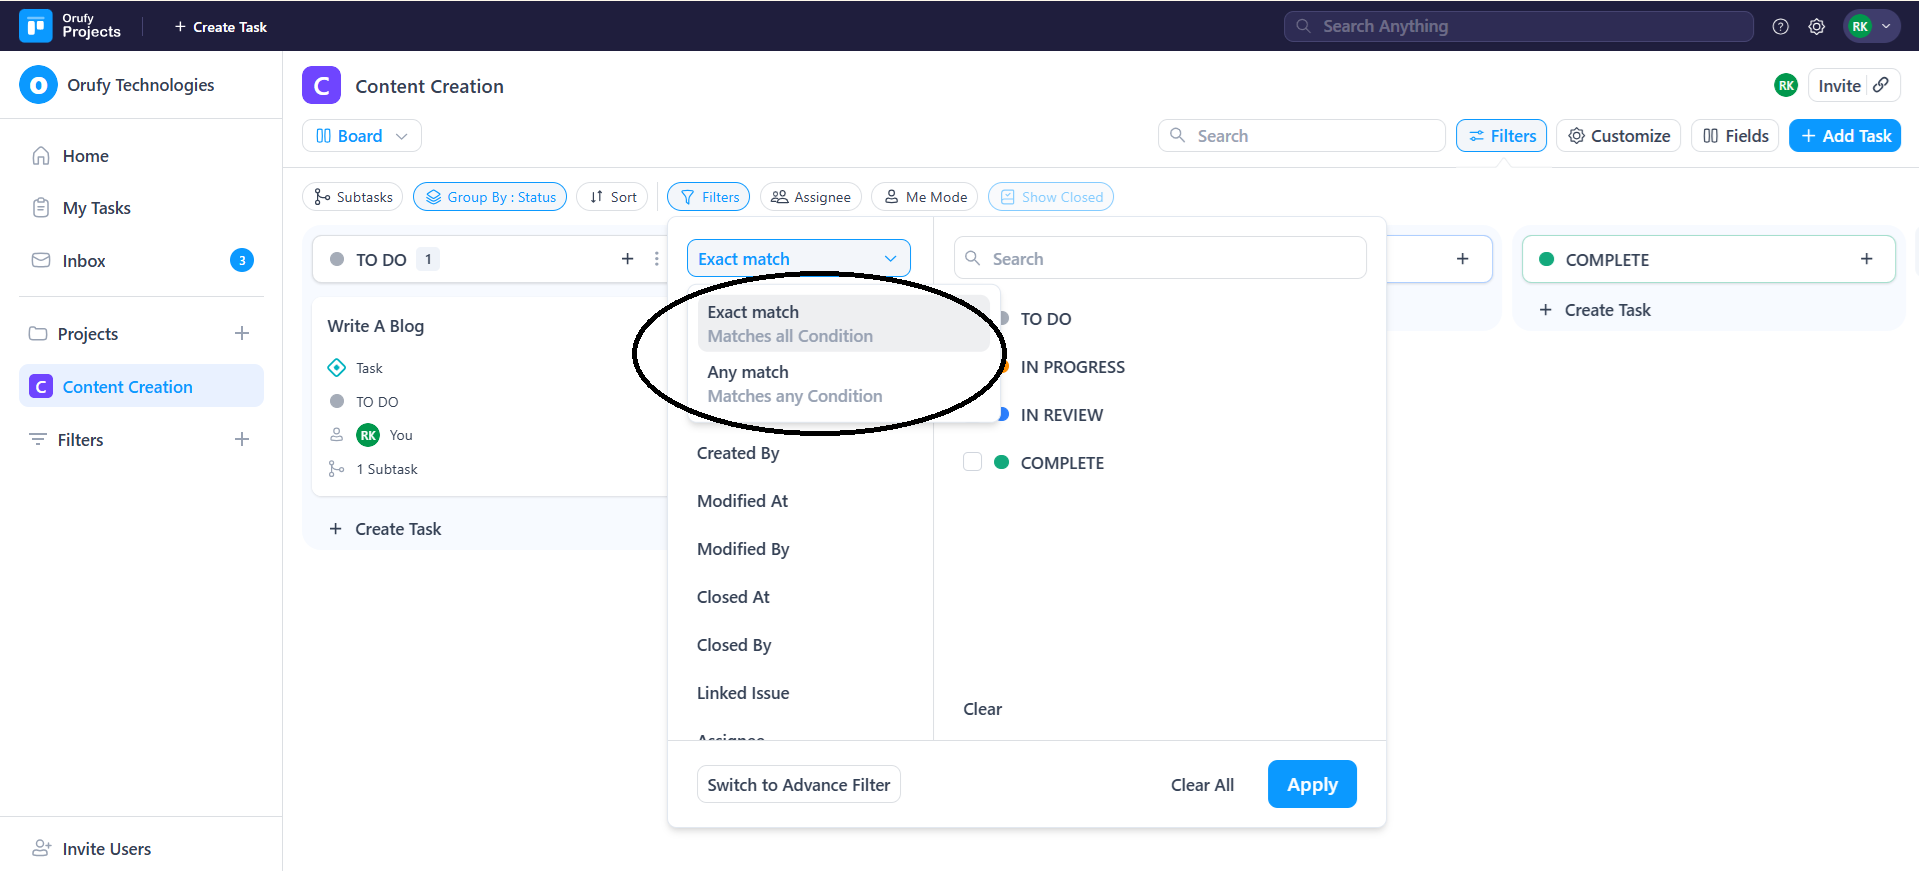Expand the RK user profile menu
The width and height of the screenshot is (1919, 871).
[1871, 27]
